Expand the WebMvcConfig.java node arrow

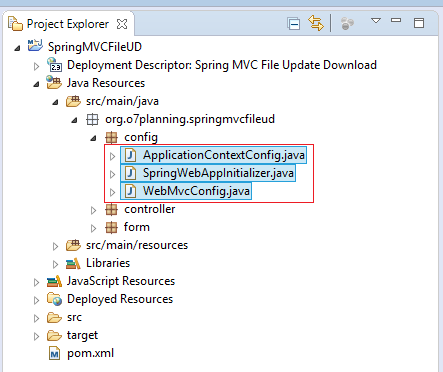112,192
